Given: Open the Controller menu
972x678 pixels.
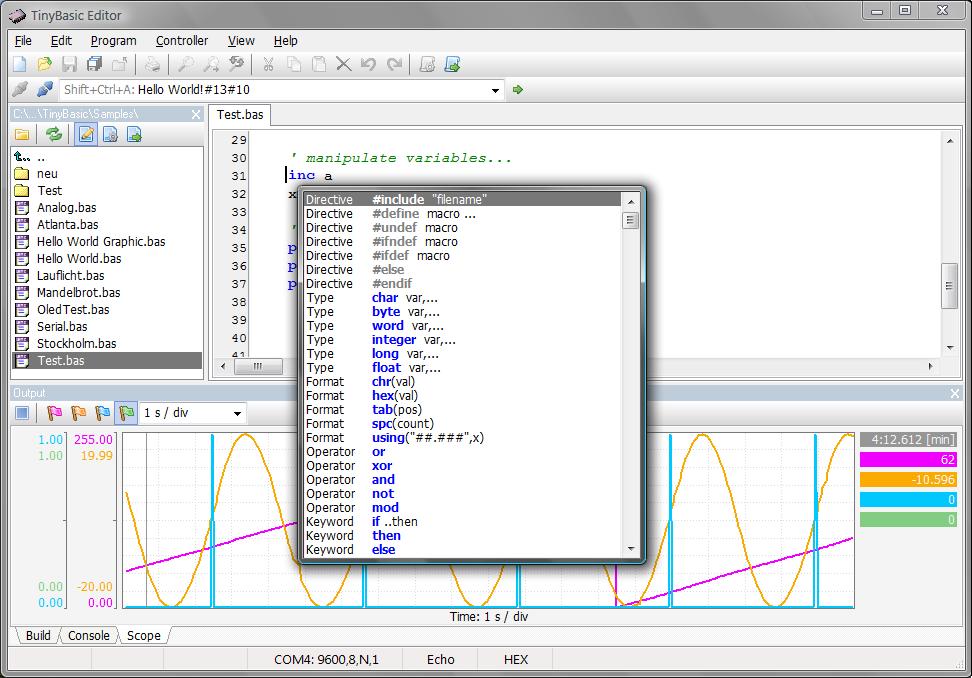Looking at the screenshot, I should click(x=182, y=41).
